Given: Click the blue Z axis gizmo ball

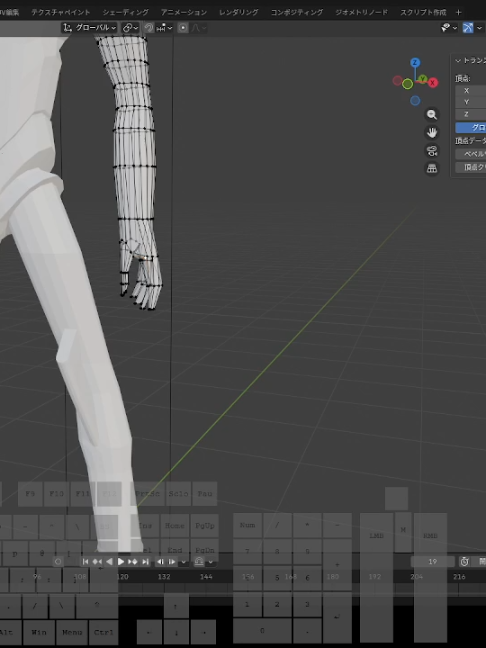Looking at the screenshot, I should point(415,63).
